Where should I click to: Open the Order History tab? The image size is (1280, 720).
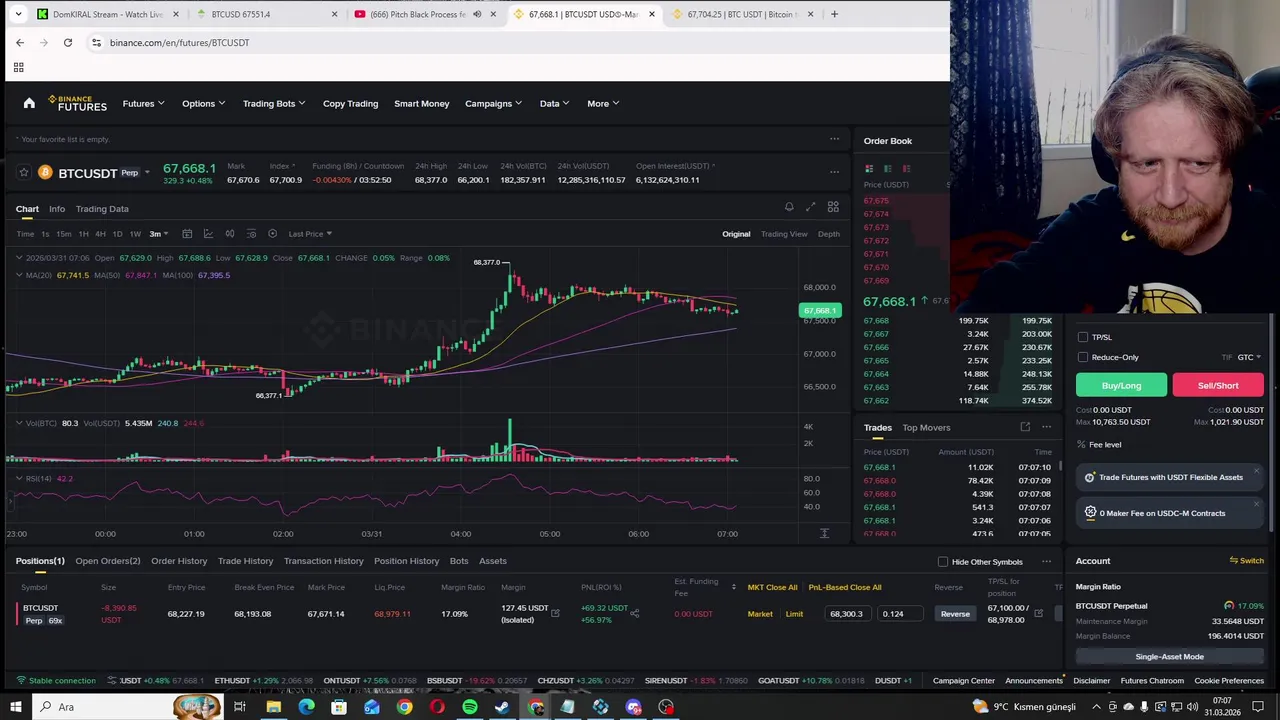[x=179, y=561]
